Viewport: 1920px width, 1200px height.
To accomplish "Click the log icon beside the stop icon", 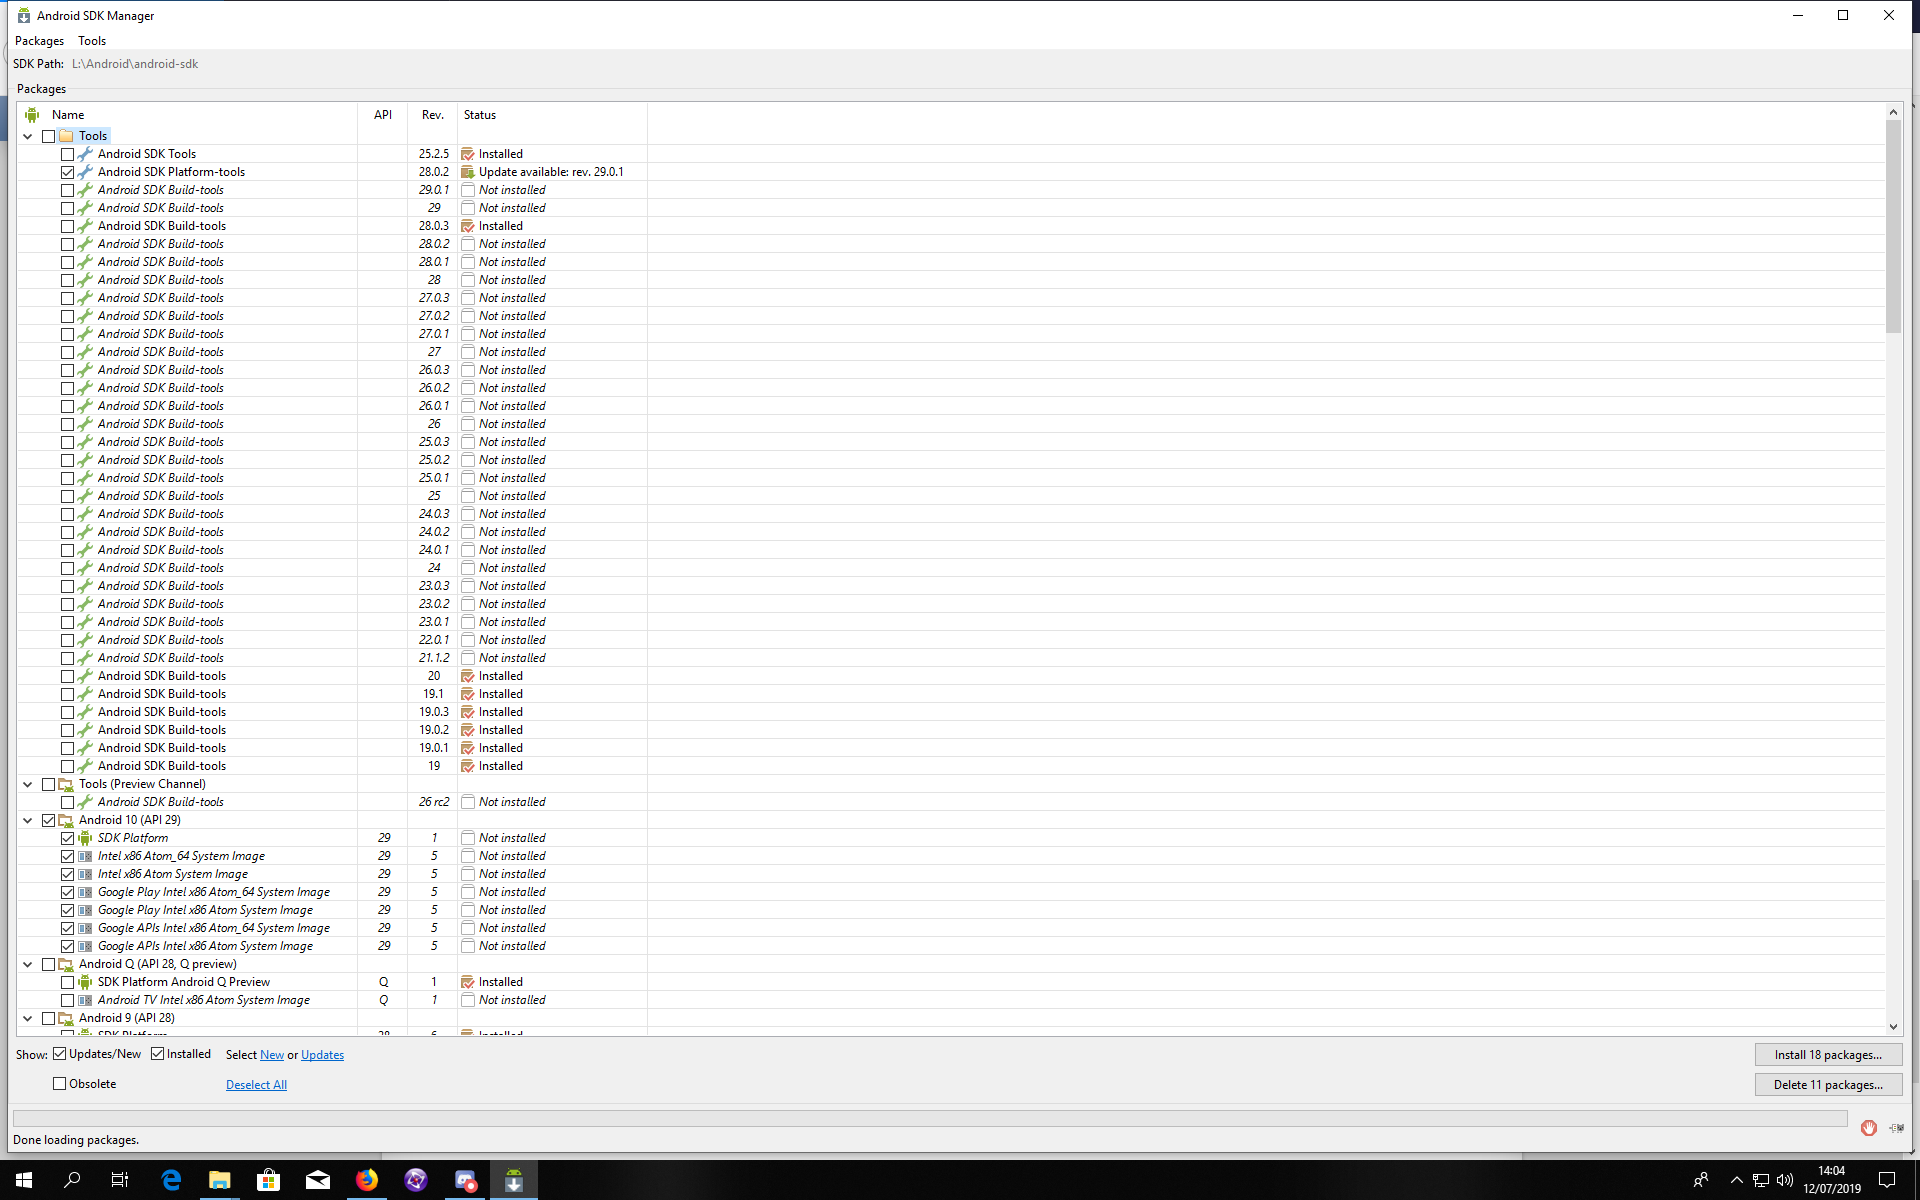I will click(1896, 1128).
